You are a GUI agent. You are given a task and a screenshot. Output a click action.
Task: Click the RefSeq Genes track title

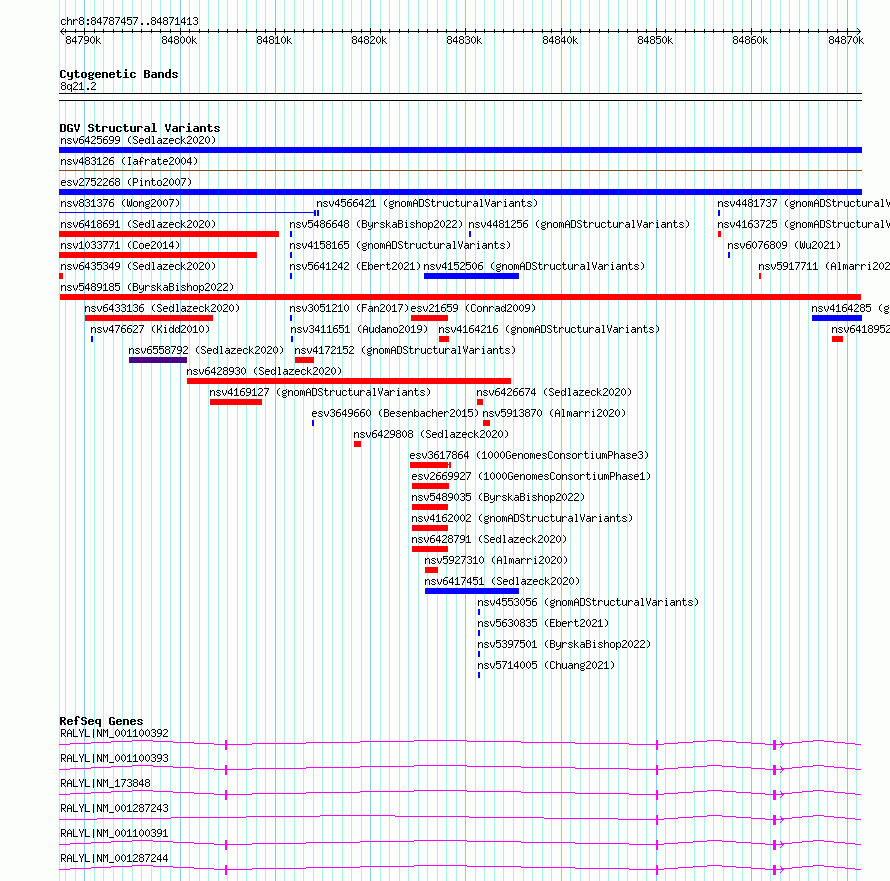pos(101,721)
